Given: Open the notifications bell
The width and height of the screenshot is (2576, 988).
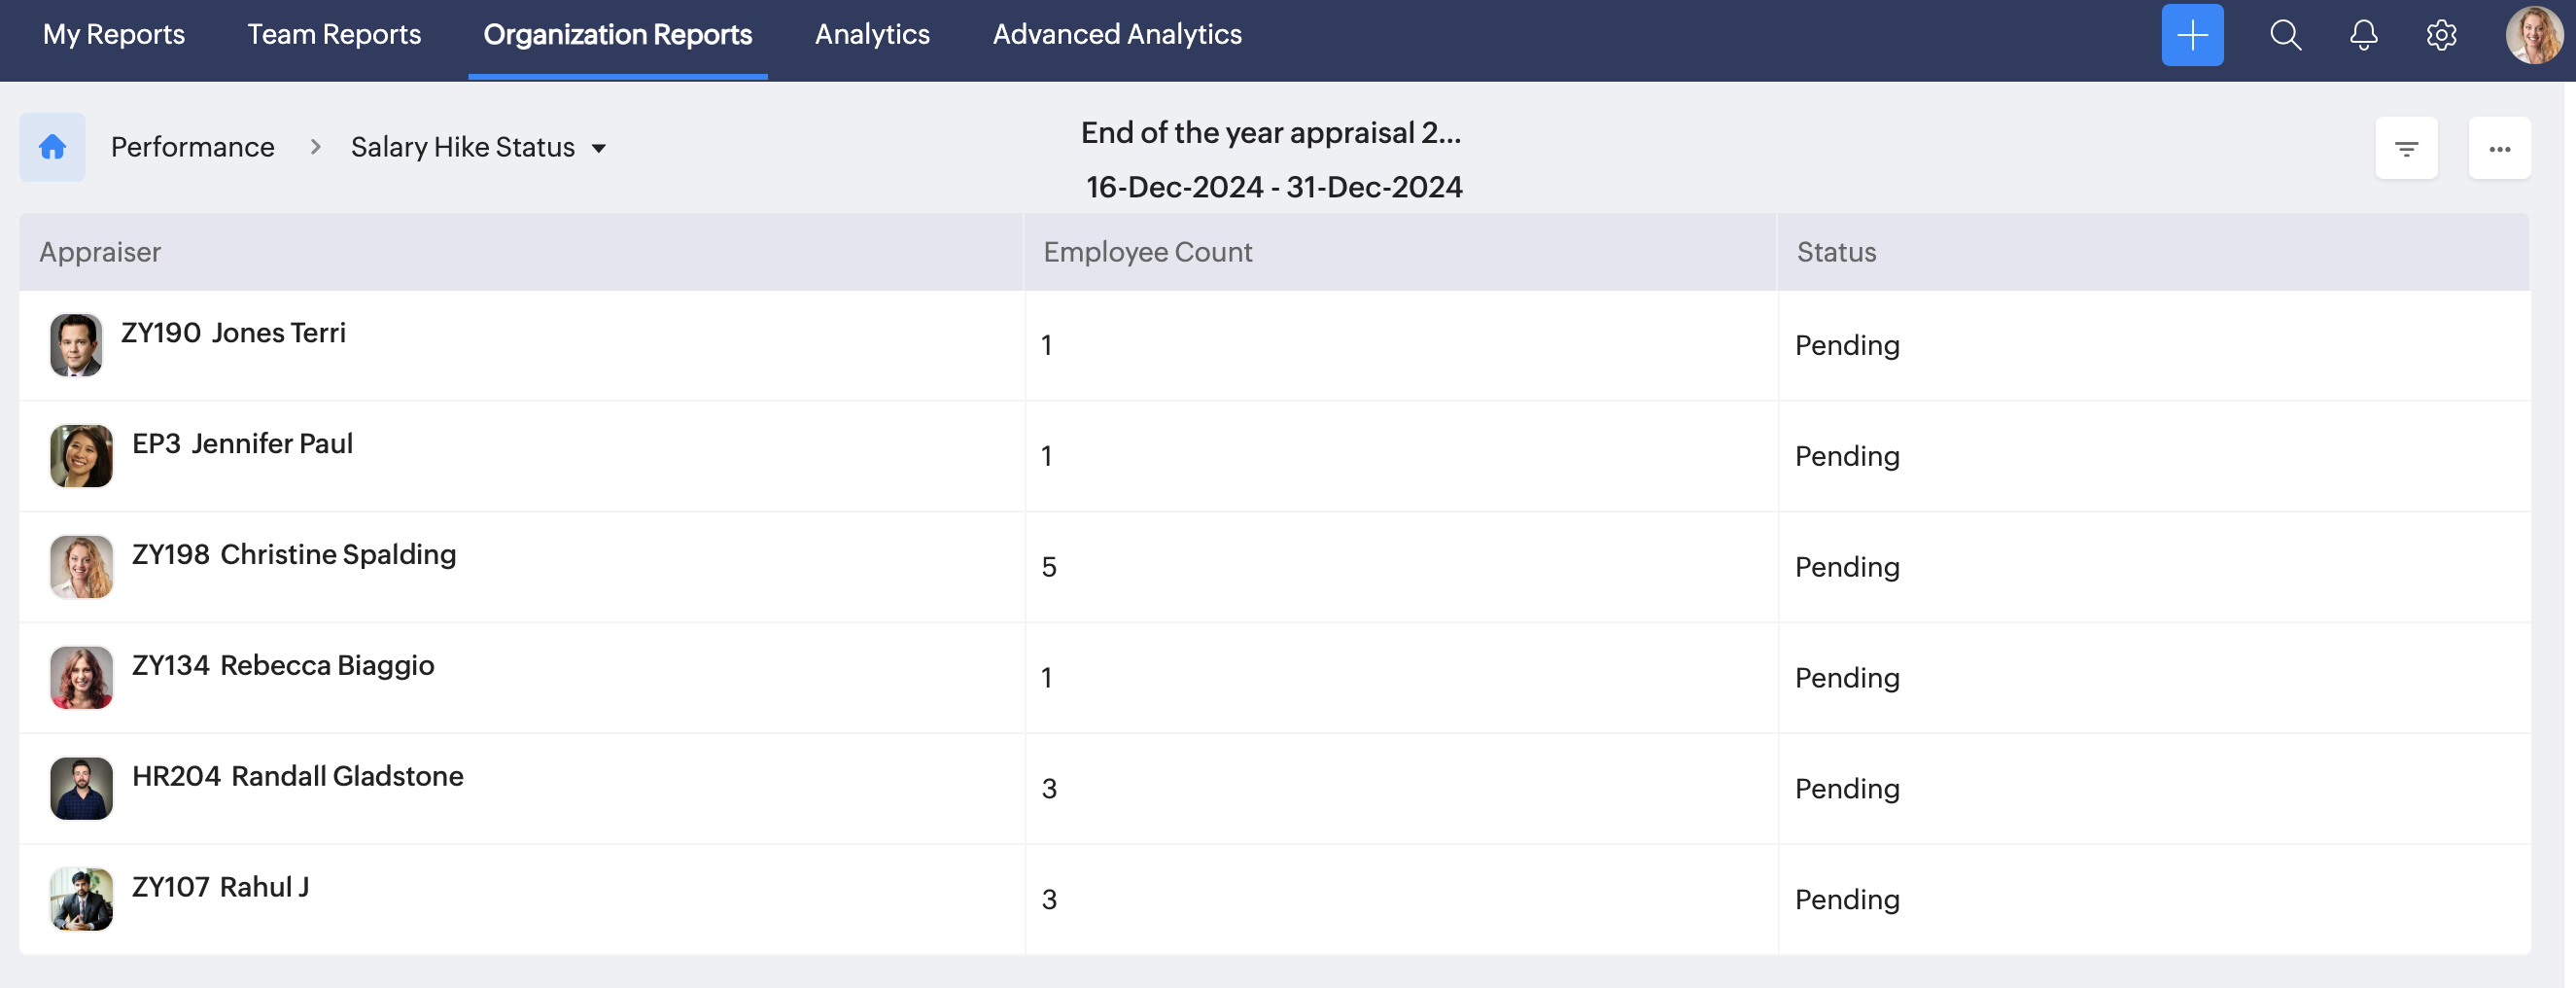Looking at the screenshot, I should (2363, 35).
